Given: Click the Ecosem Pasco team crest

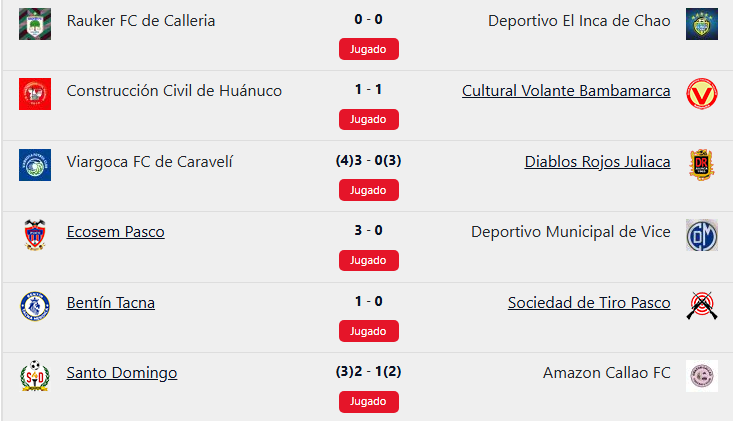Looking at the screenshot, I should [35, 235].
